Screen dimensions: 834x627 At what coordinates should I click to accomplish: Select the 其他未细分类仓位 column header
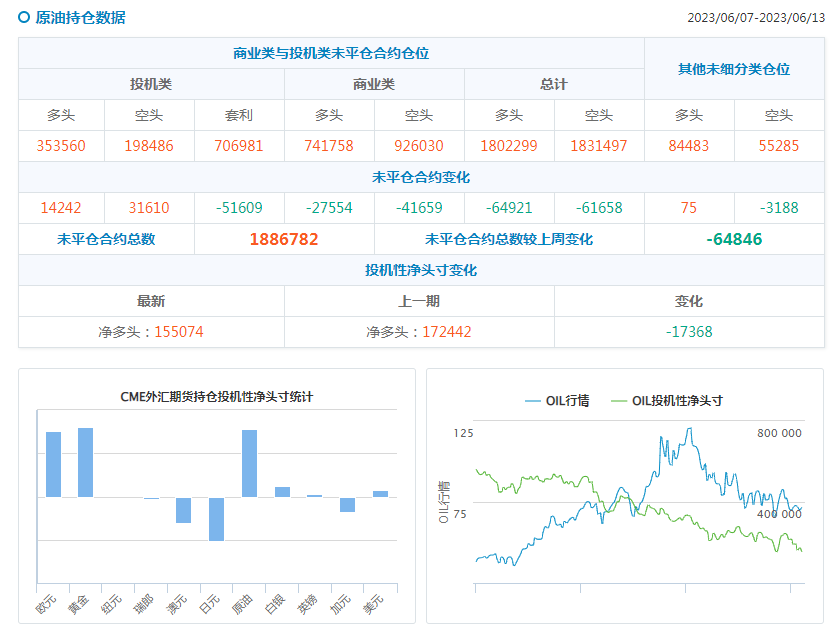(734, 69)
